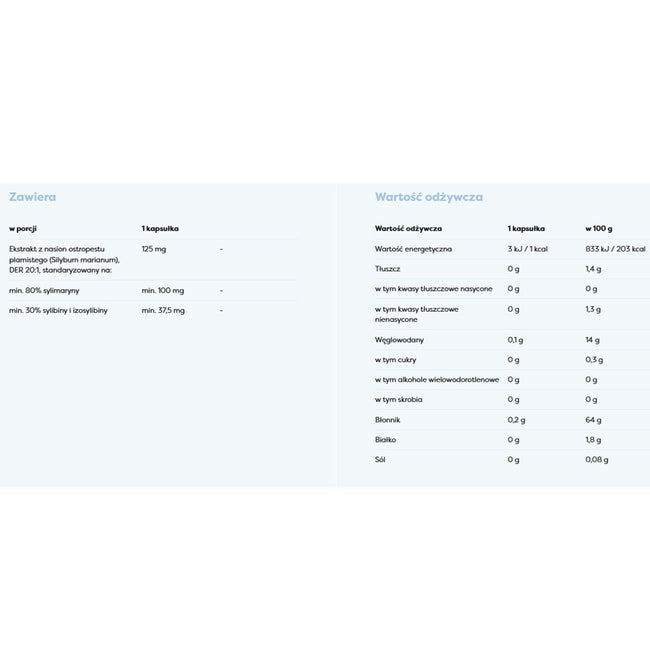Select the 1 kapsułka header under Zawiera

coord(160,228)
